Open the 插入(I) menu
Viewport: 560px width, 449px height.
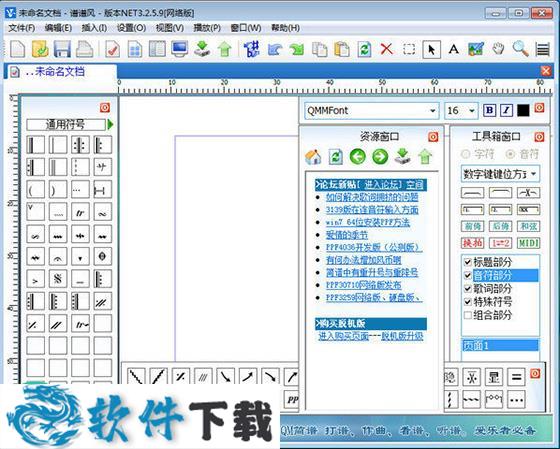pyautogui.click(x=94, y=28)
